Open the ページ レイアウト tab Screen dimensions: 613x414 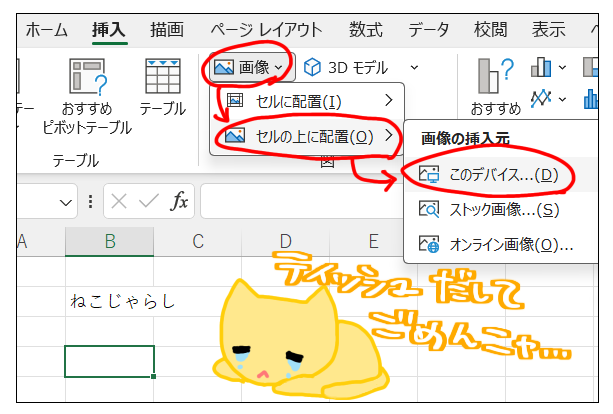267,30
